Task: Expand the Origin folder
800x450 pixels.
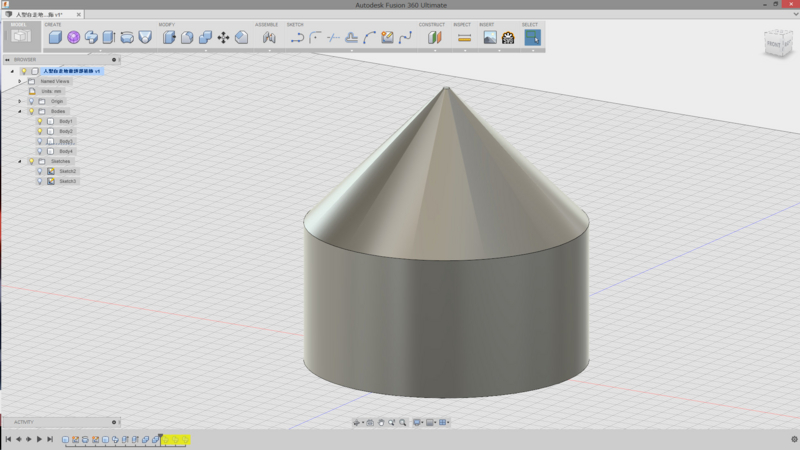Action: click(20, 101)
